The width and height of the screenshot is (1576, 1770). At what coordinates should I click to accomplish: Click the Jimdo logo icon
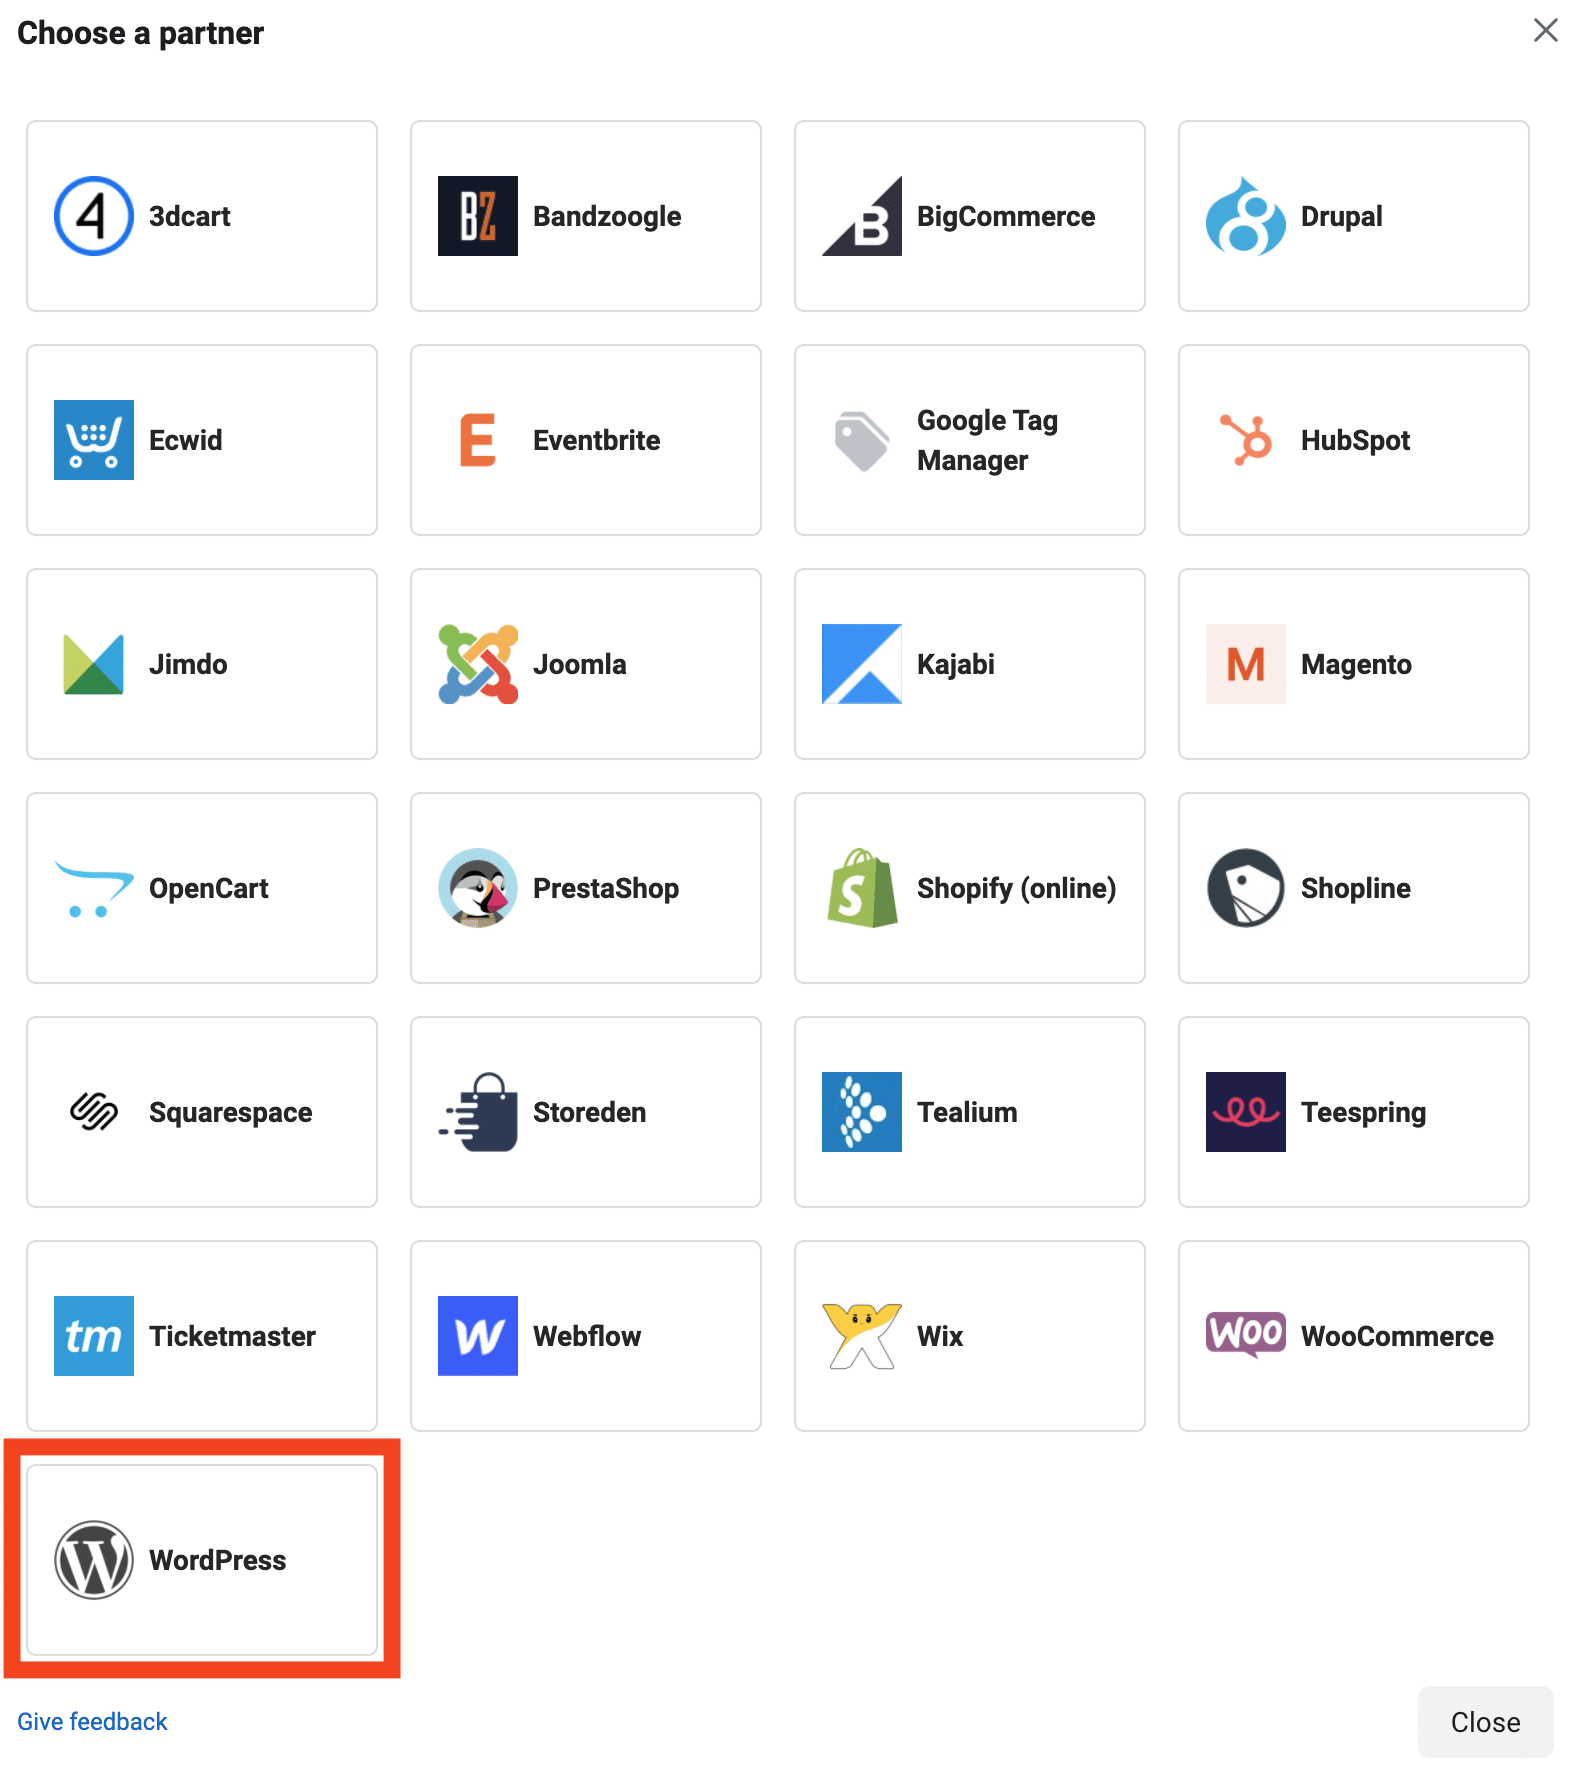[x=94, y=664]
